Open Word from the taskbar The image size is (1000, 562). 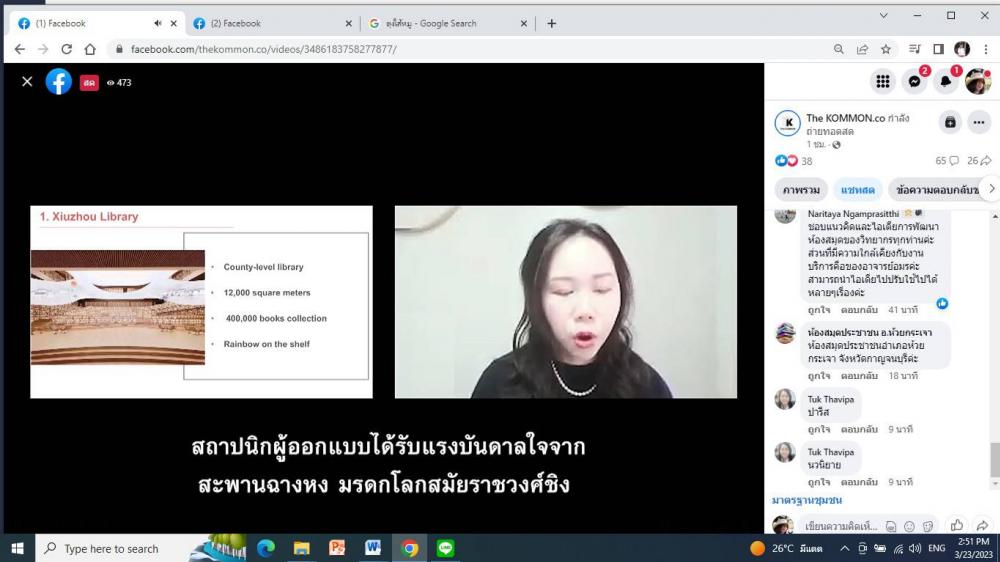[x=373, y=548]
